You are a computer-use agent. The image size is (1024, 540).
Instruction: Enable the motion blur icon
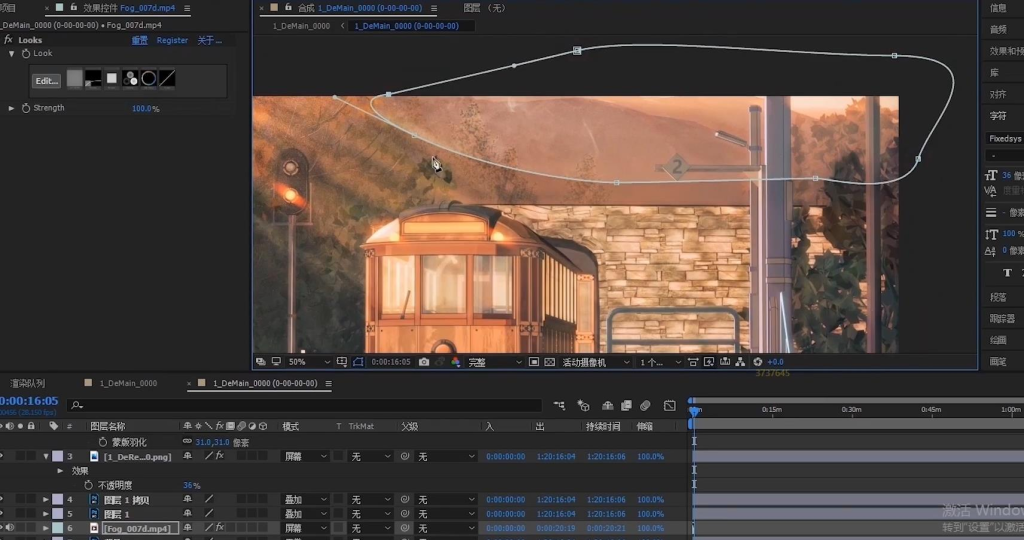[645, 405]
